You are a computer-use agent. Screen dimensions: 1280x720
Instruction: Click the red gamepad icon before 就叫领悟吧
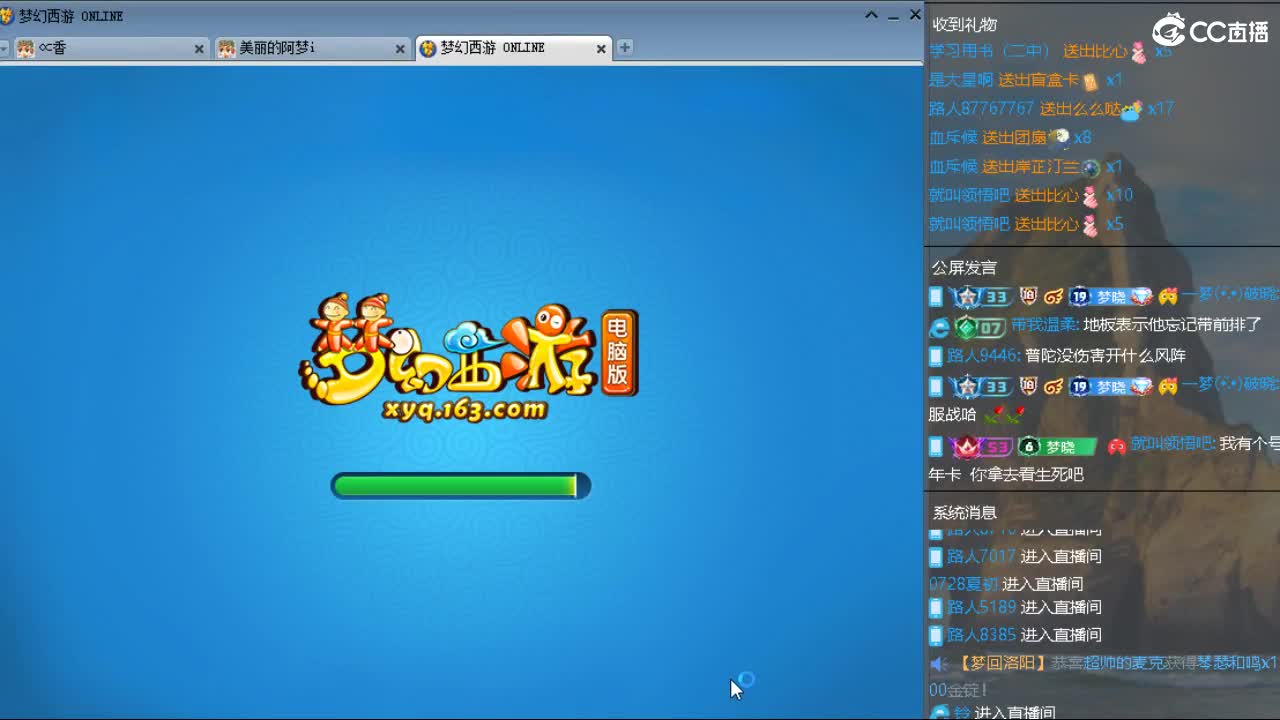(x=1116, y=446)
